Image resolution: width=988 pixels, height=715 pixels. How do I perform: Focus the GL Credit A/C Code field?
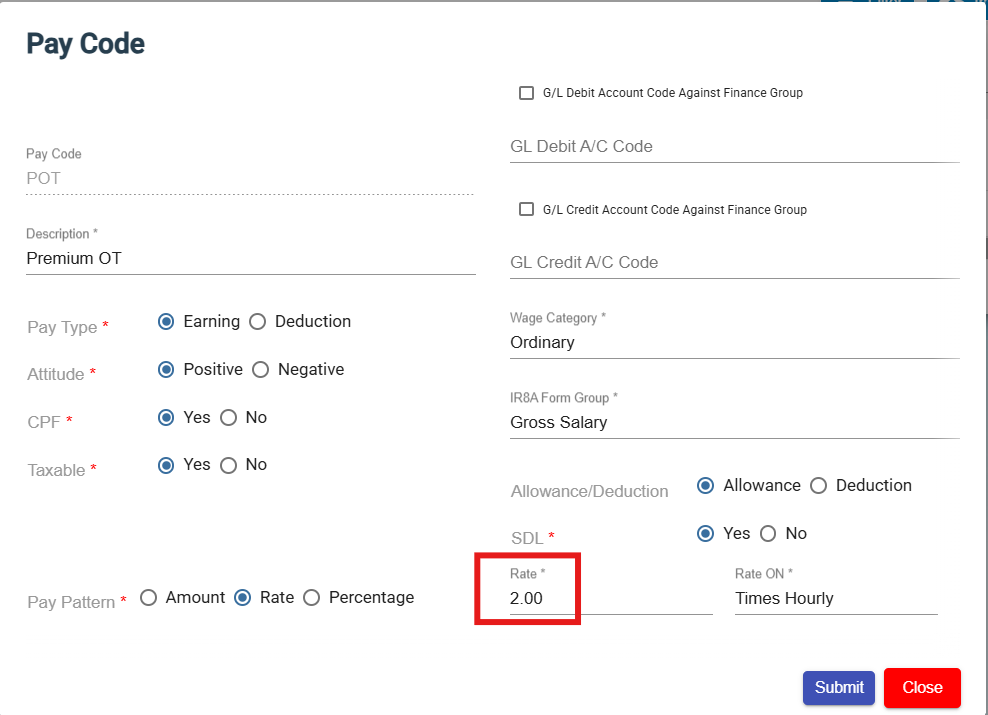[734, 263]
